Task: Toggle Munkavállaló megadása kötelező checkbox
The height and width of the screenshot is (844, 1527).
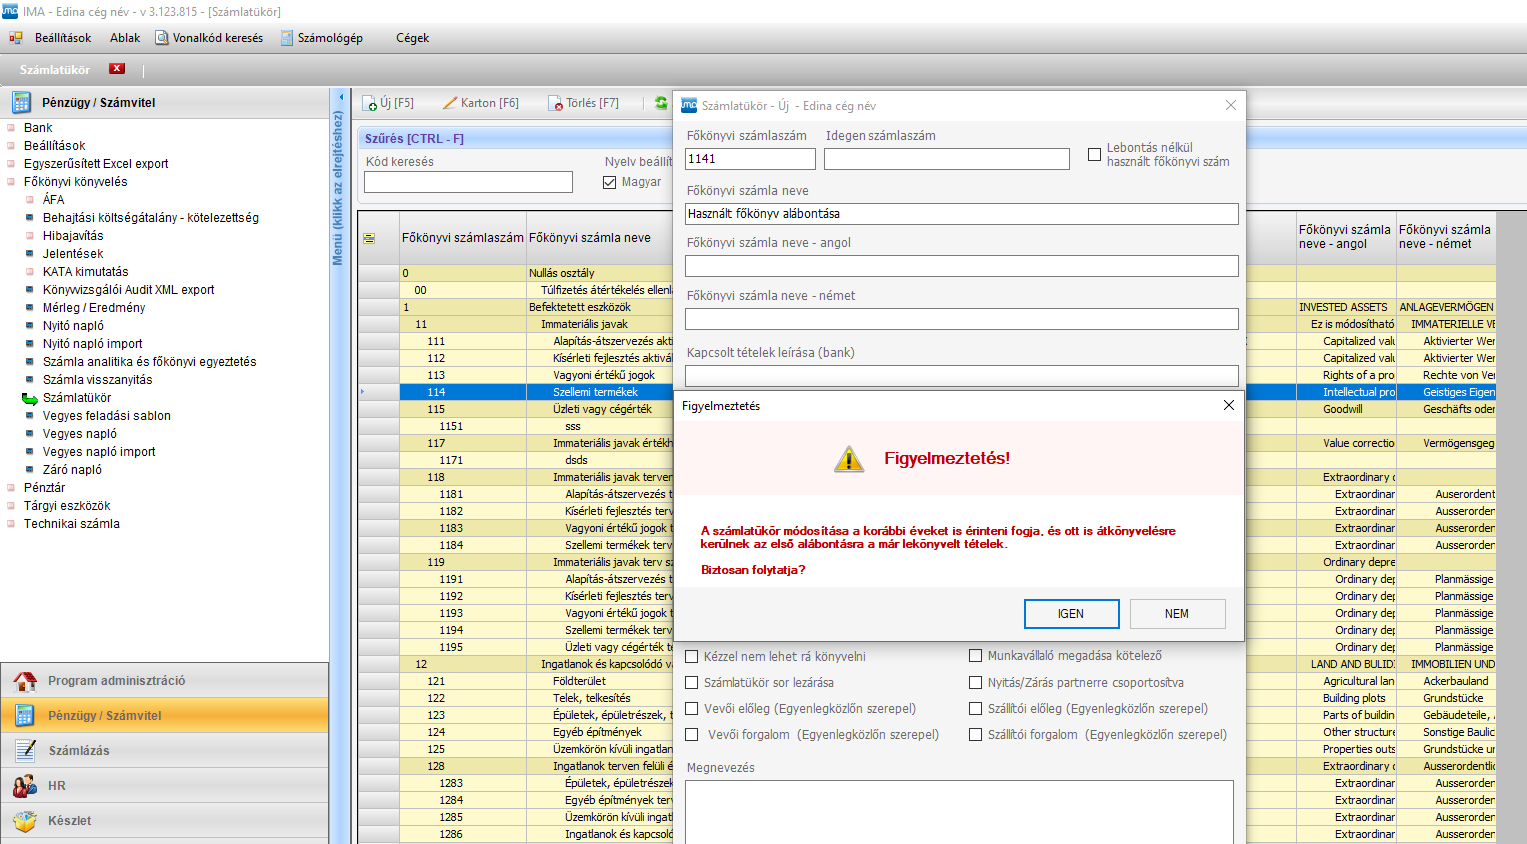Action: click(x=976, y=656)
